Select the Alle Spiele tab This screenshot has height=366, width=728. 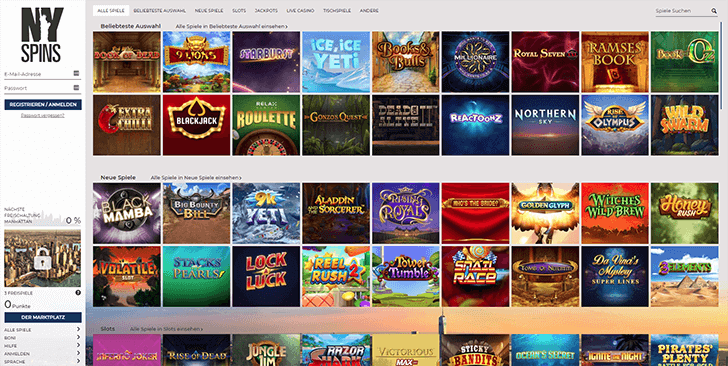111,11
